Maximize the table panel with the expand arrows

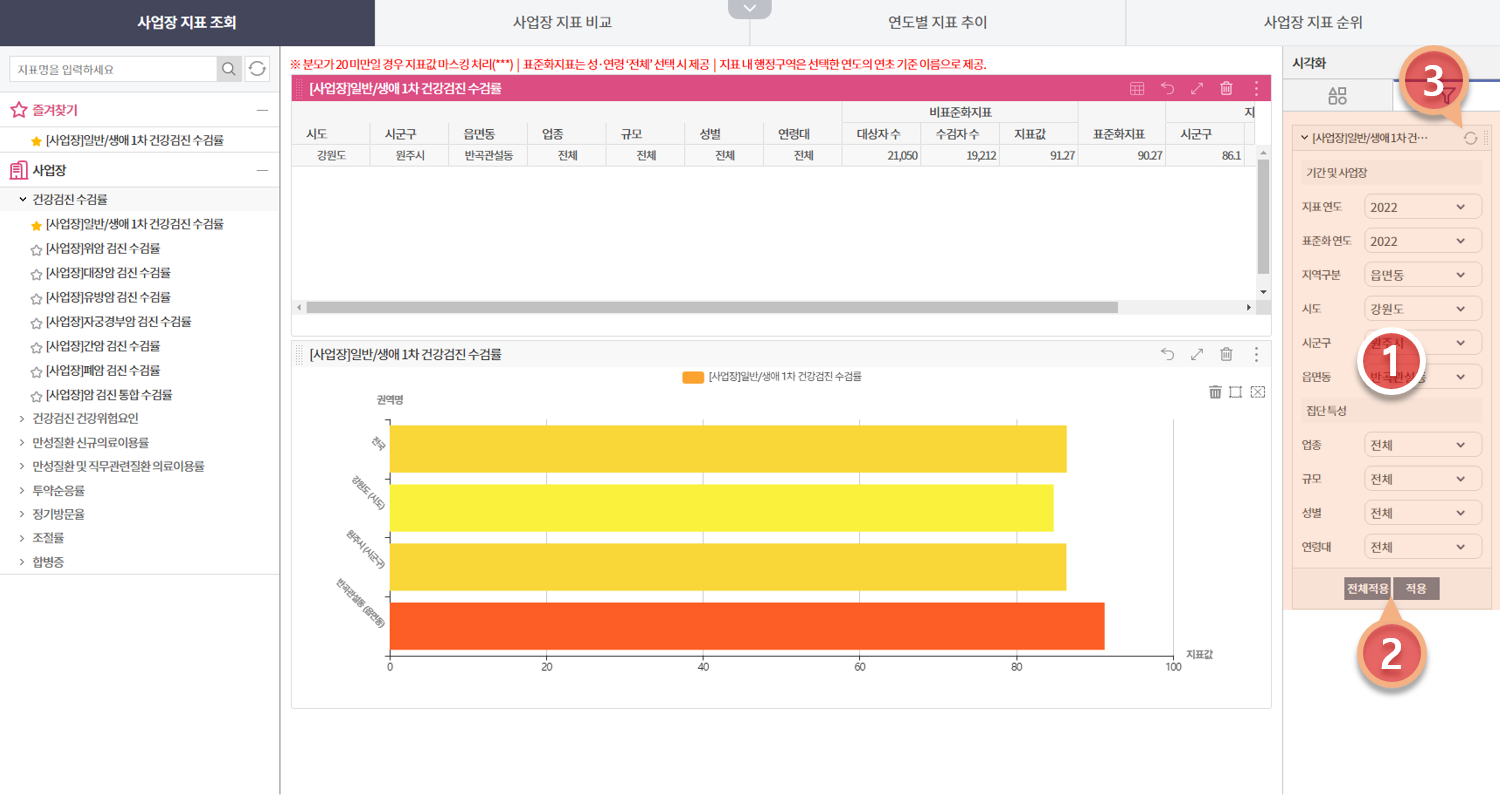click(x=1197, y=88)
